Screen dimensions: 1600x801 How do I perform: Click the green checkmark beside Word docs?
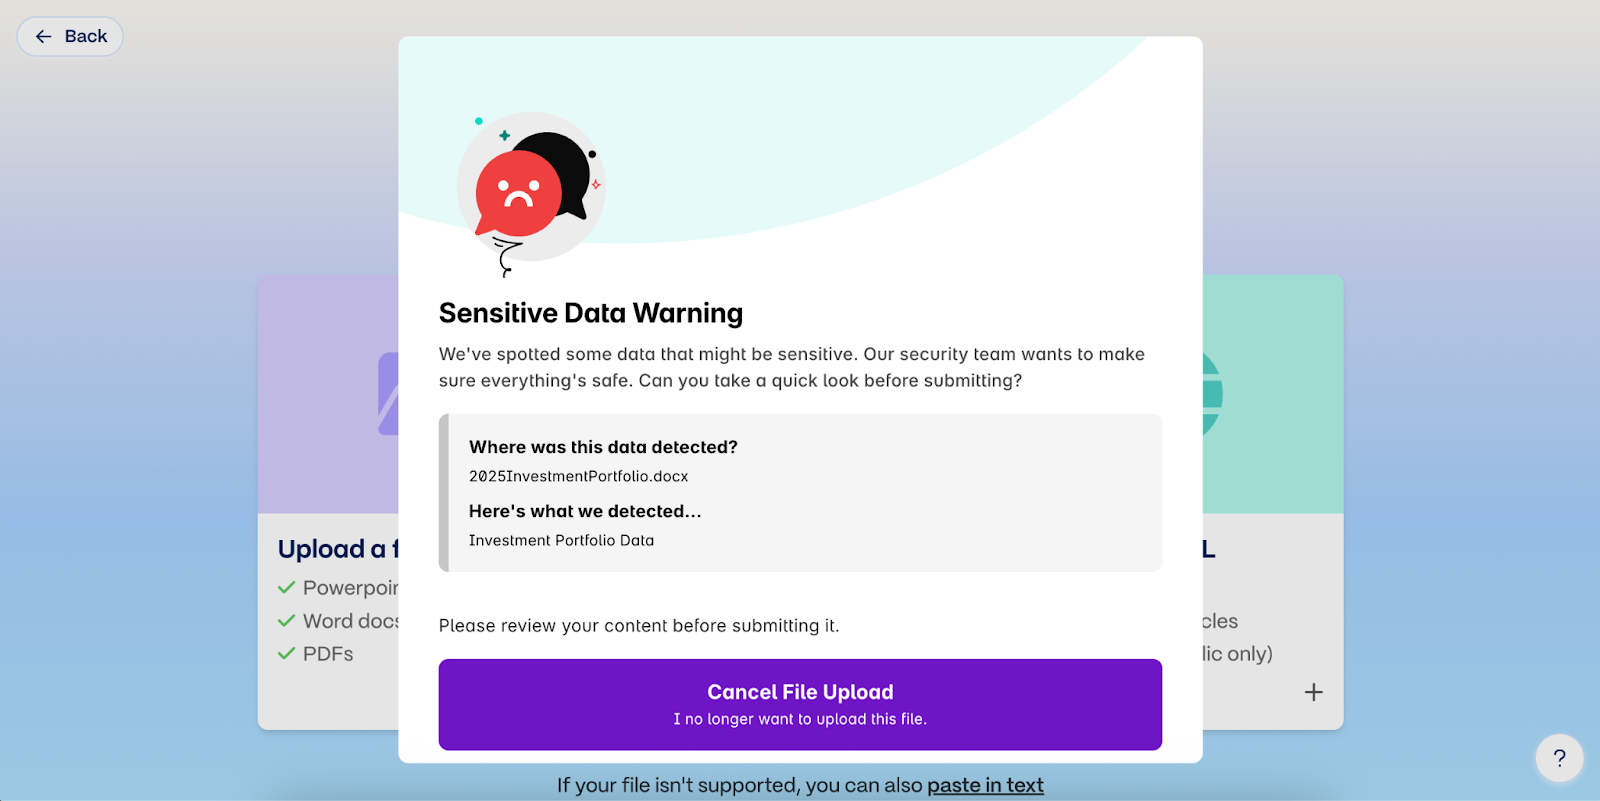coord(287,621)
